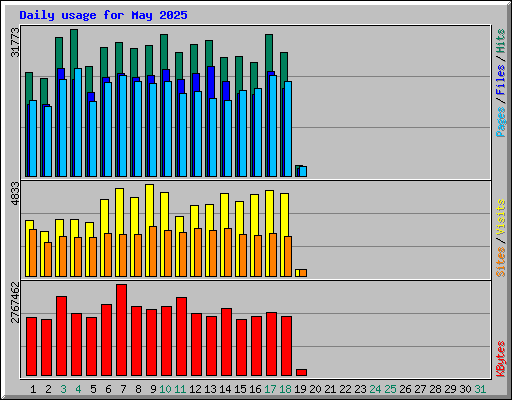
Task: Select the tiny red KBytes bar for day 19
Action: click(301, 372)
